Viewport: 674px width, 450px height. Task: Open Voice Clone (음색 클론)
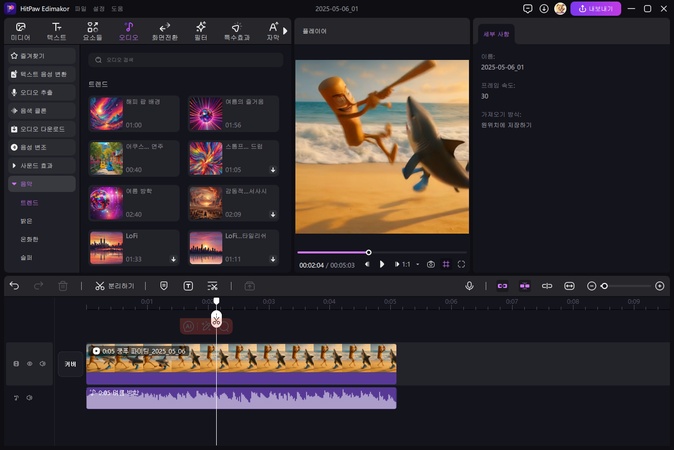point(42,111)
